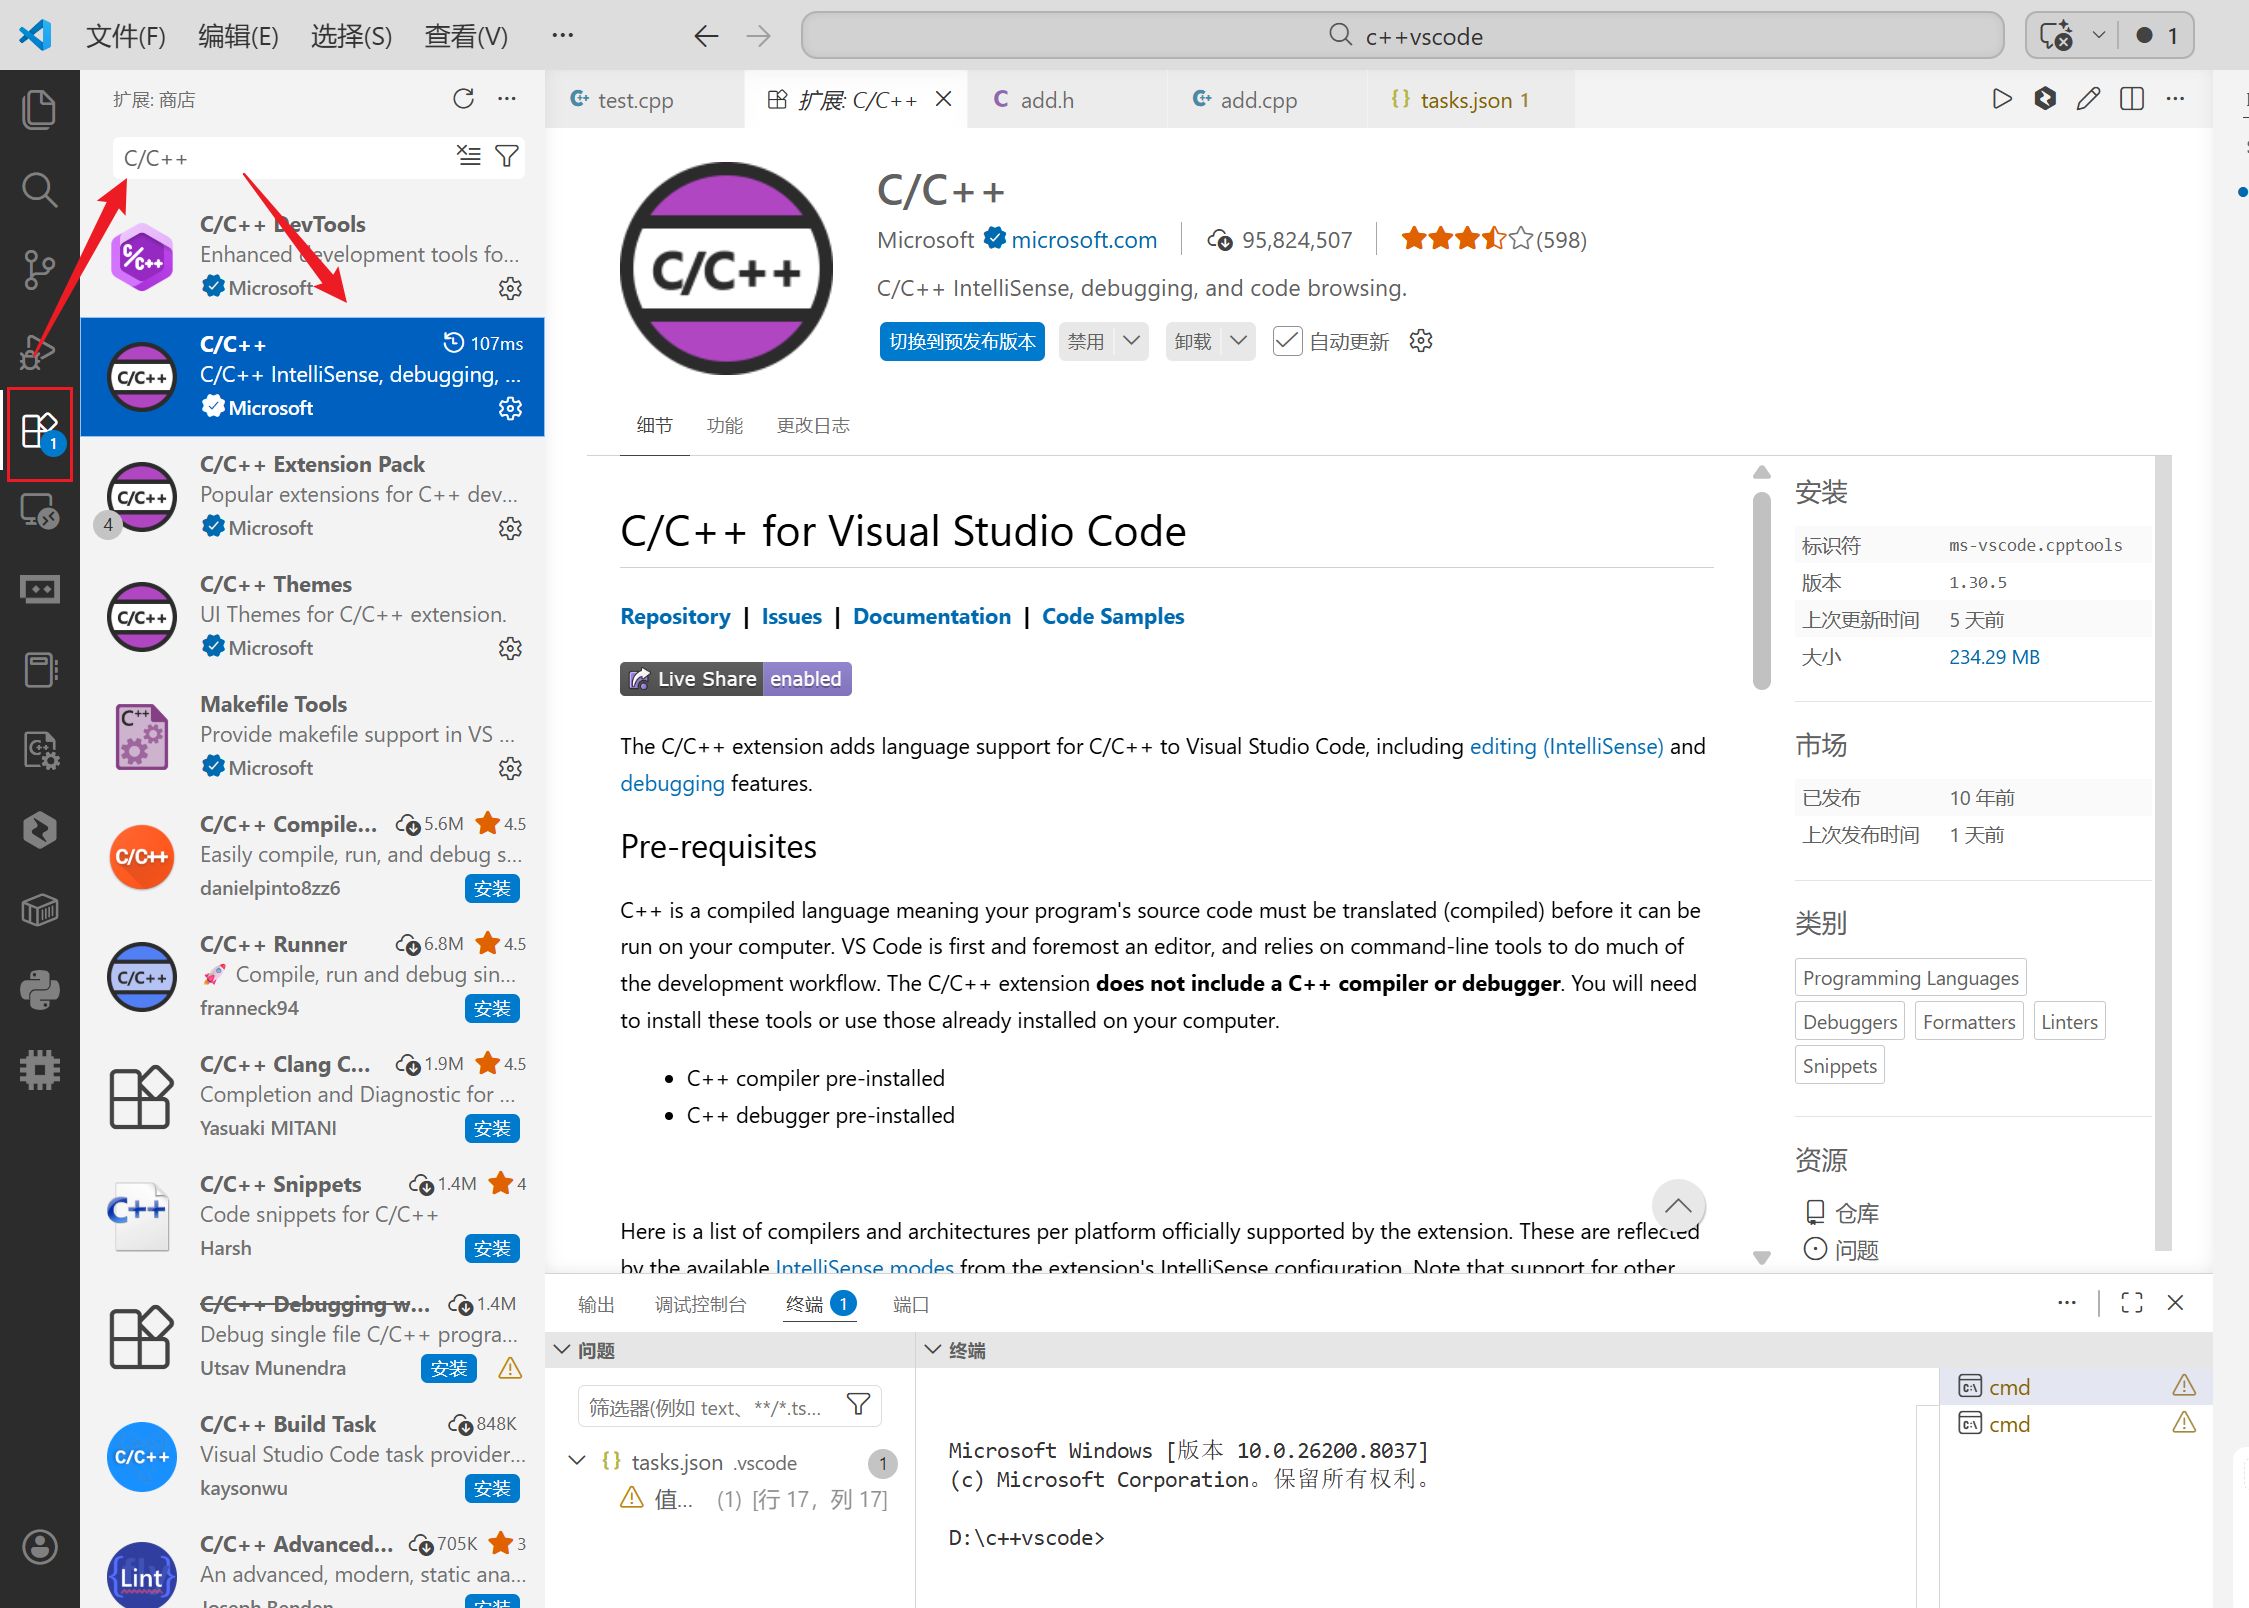
Task: Clear extension search results
Action: point(468,155)
